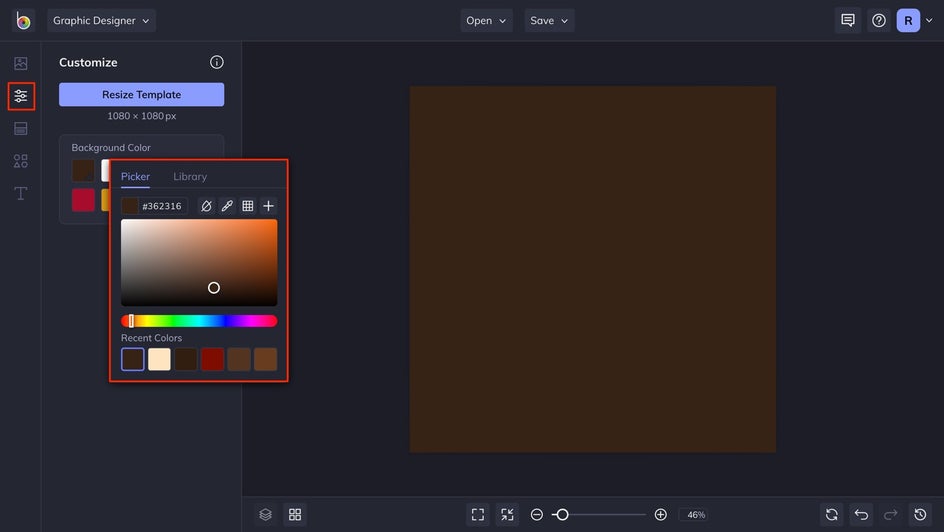This screenshot has width=944, height=532.
Task: Choose the dark red recent color swatch
Action: click(212, 359)
